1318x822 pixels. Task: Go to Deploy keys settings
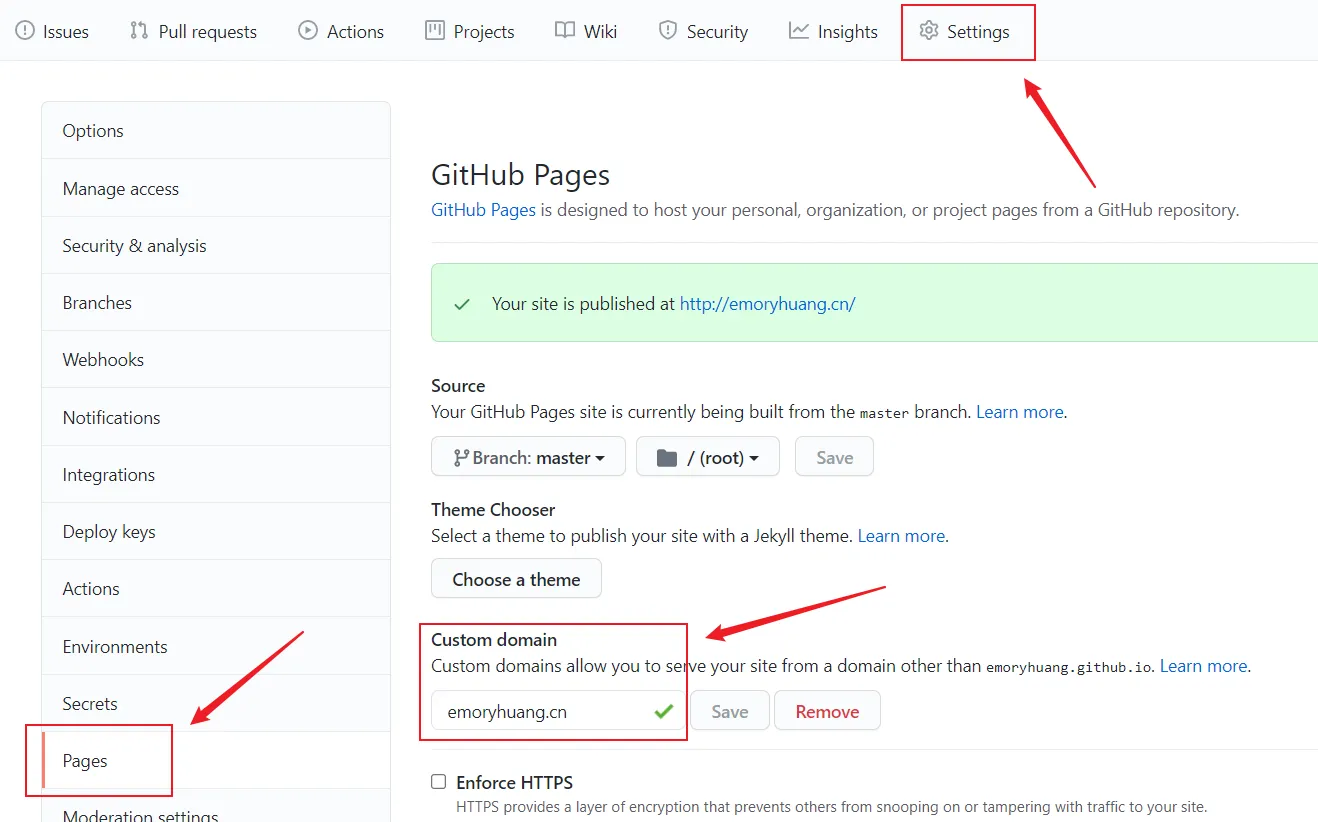(109, 532)
